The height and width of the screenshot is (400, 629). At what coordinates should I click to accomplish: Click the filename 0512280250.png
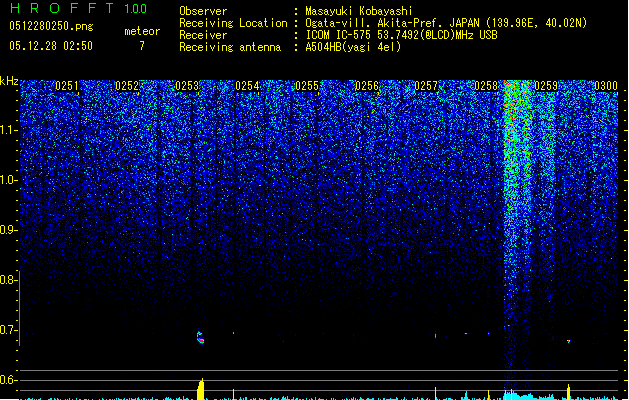tap(51, 26)
